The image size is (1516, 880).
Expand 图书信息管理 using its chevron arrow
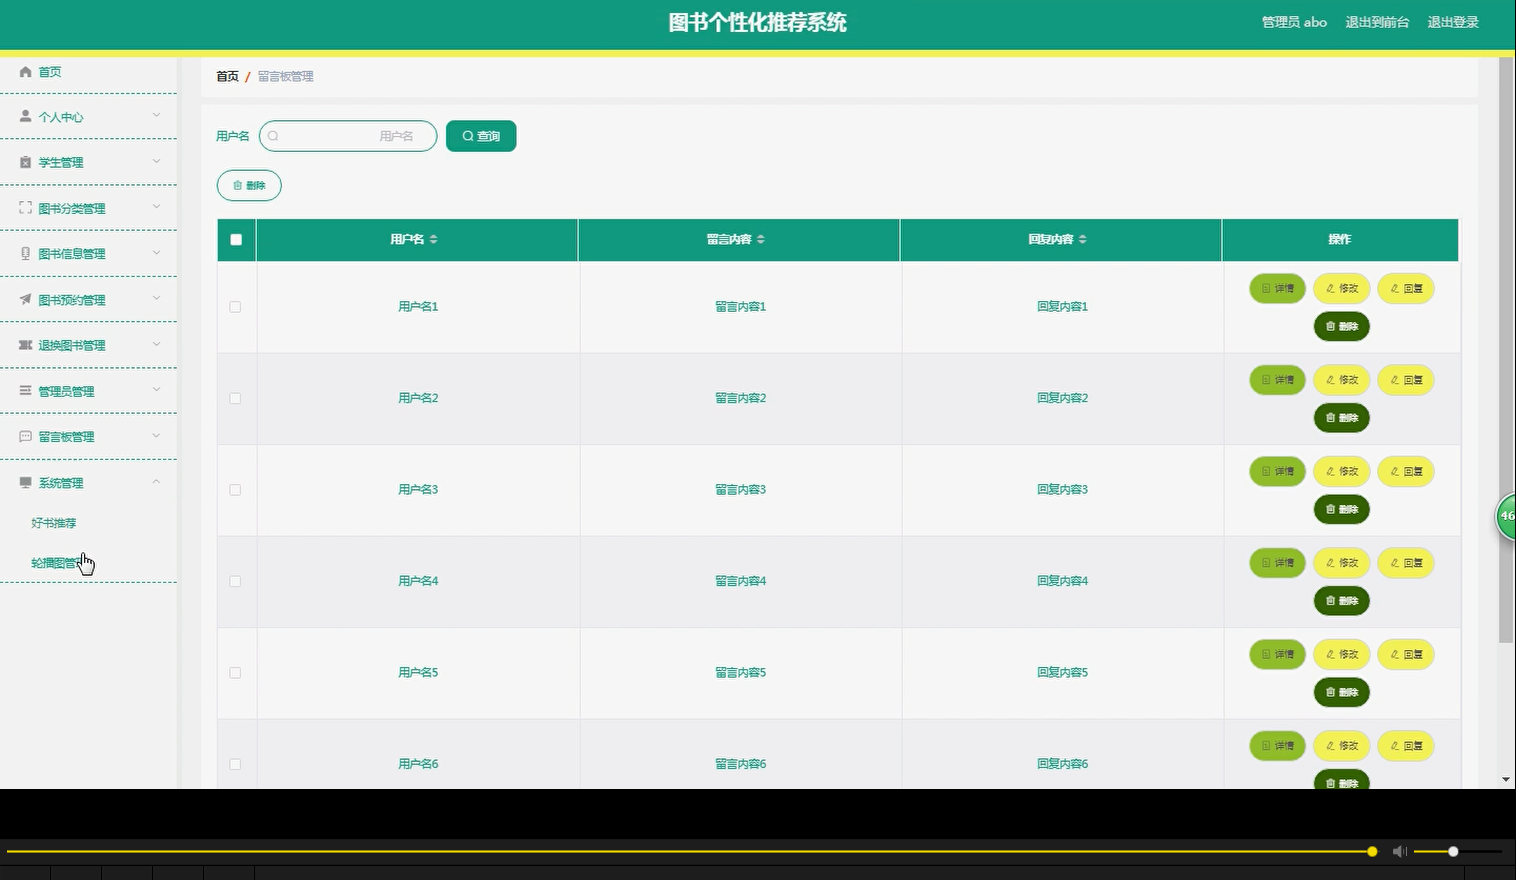tap(156, 253)
